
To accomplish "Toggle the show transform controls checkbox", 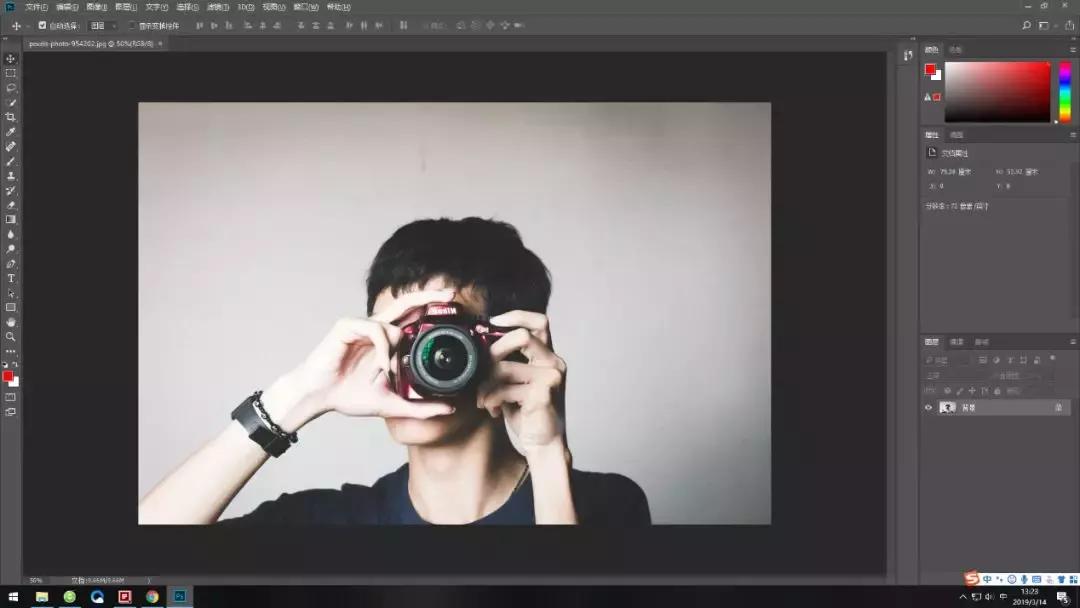I will (x=132, y=25).
